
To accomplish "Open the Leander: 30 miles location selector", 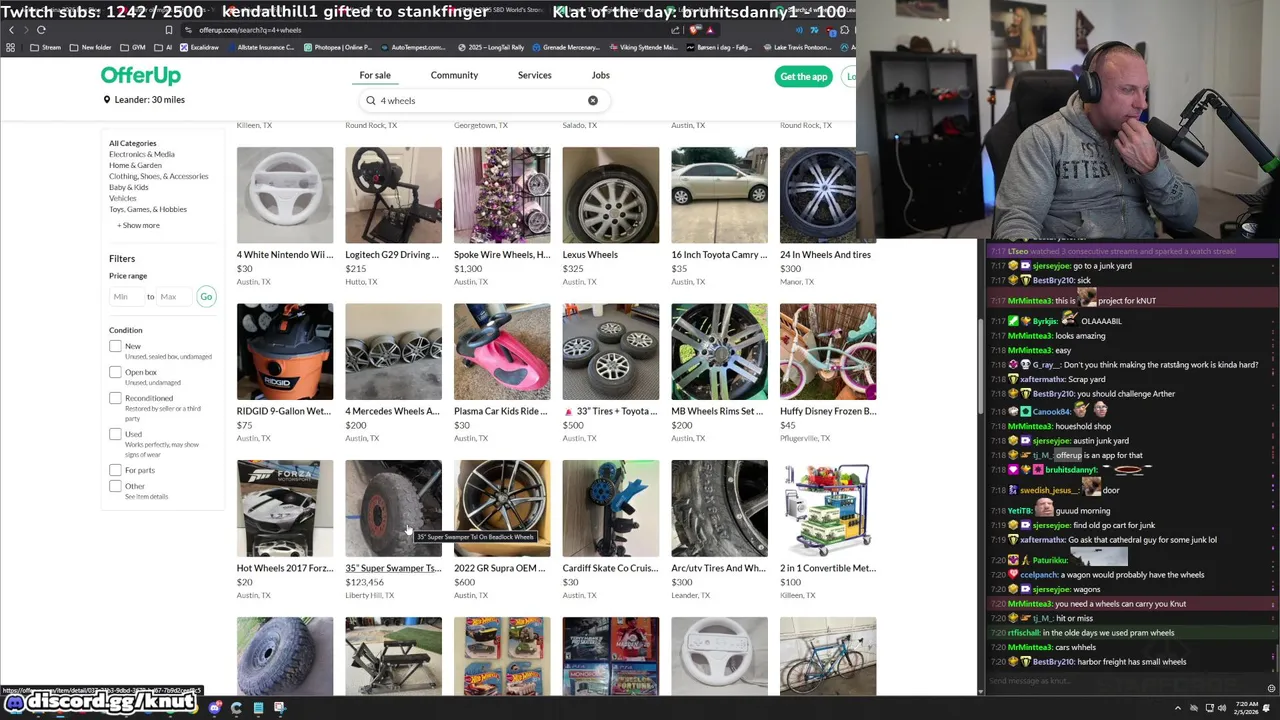I will [x=143, y=99].
